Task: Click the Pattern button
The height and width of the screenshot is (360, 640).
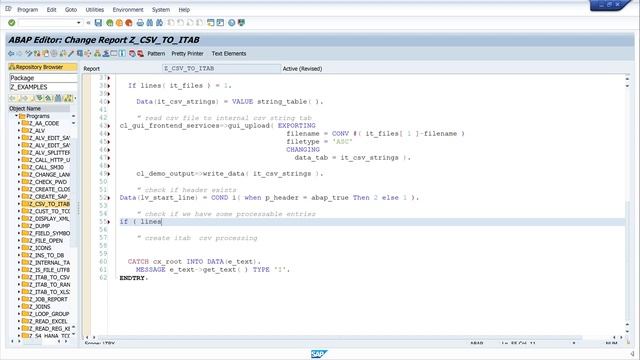Action: (x=156, y=53)
